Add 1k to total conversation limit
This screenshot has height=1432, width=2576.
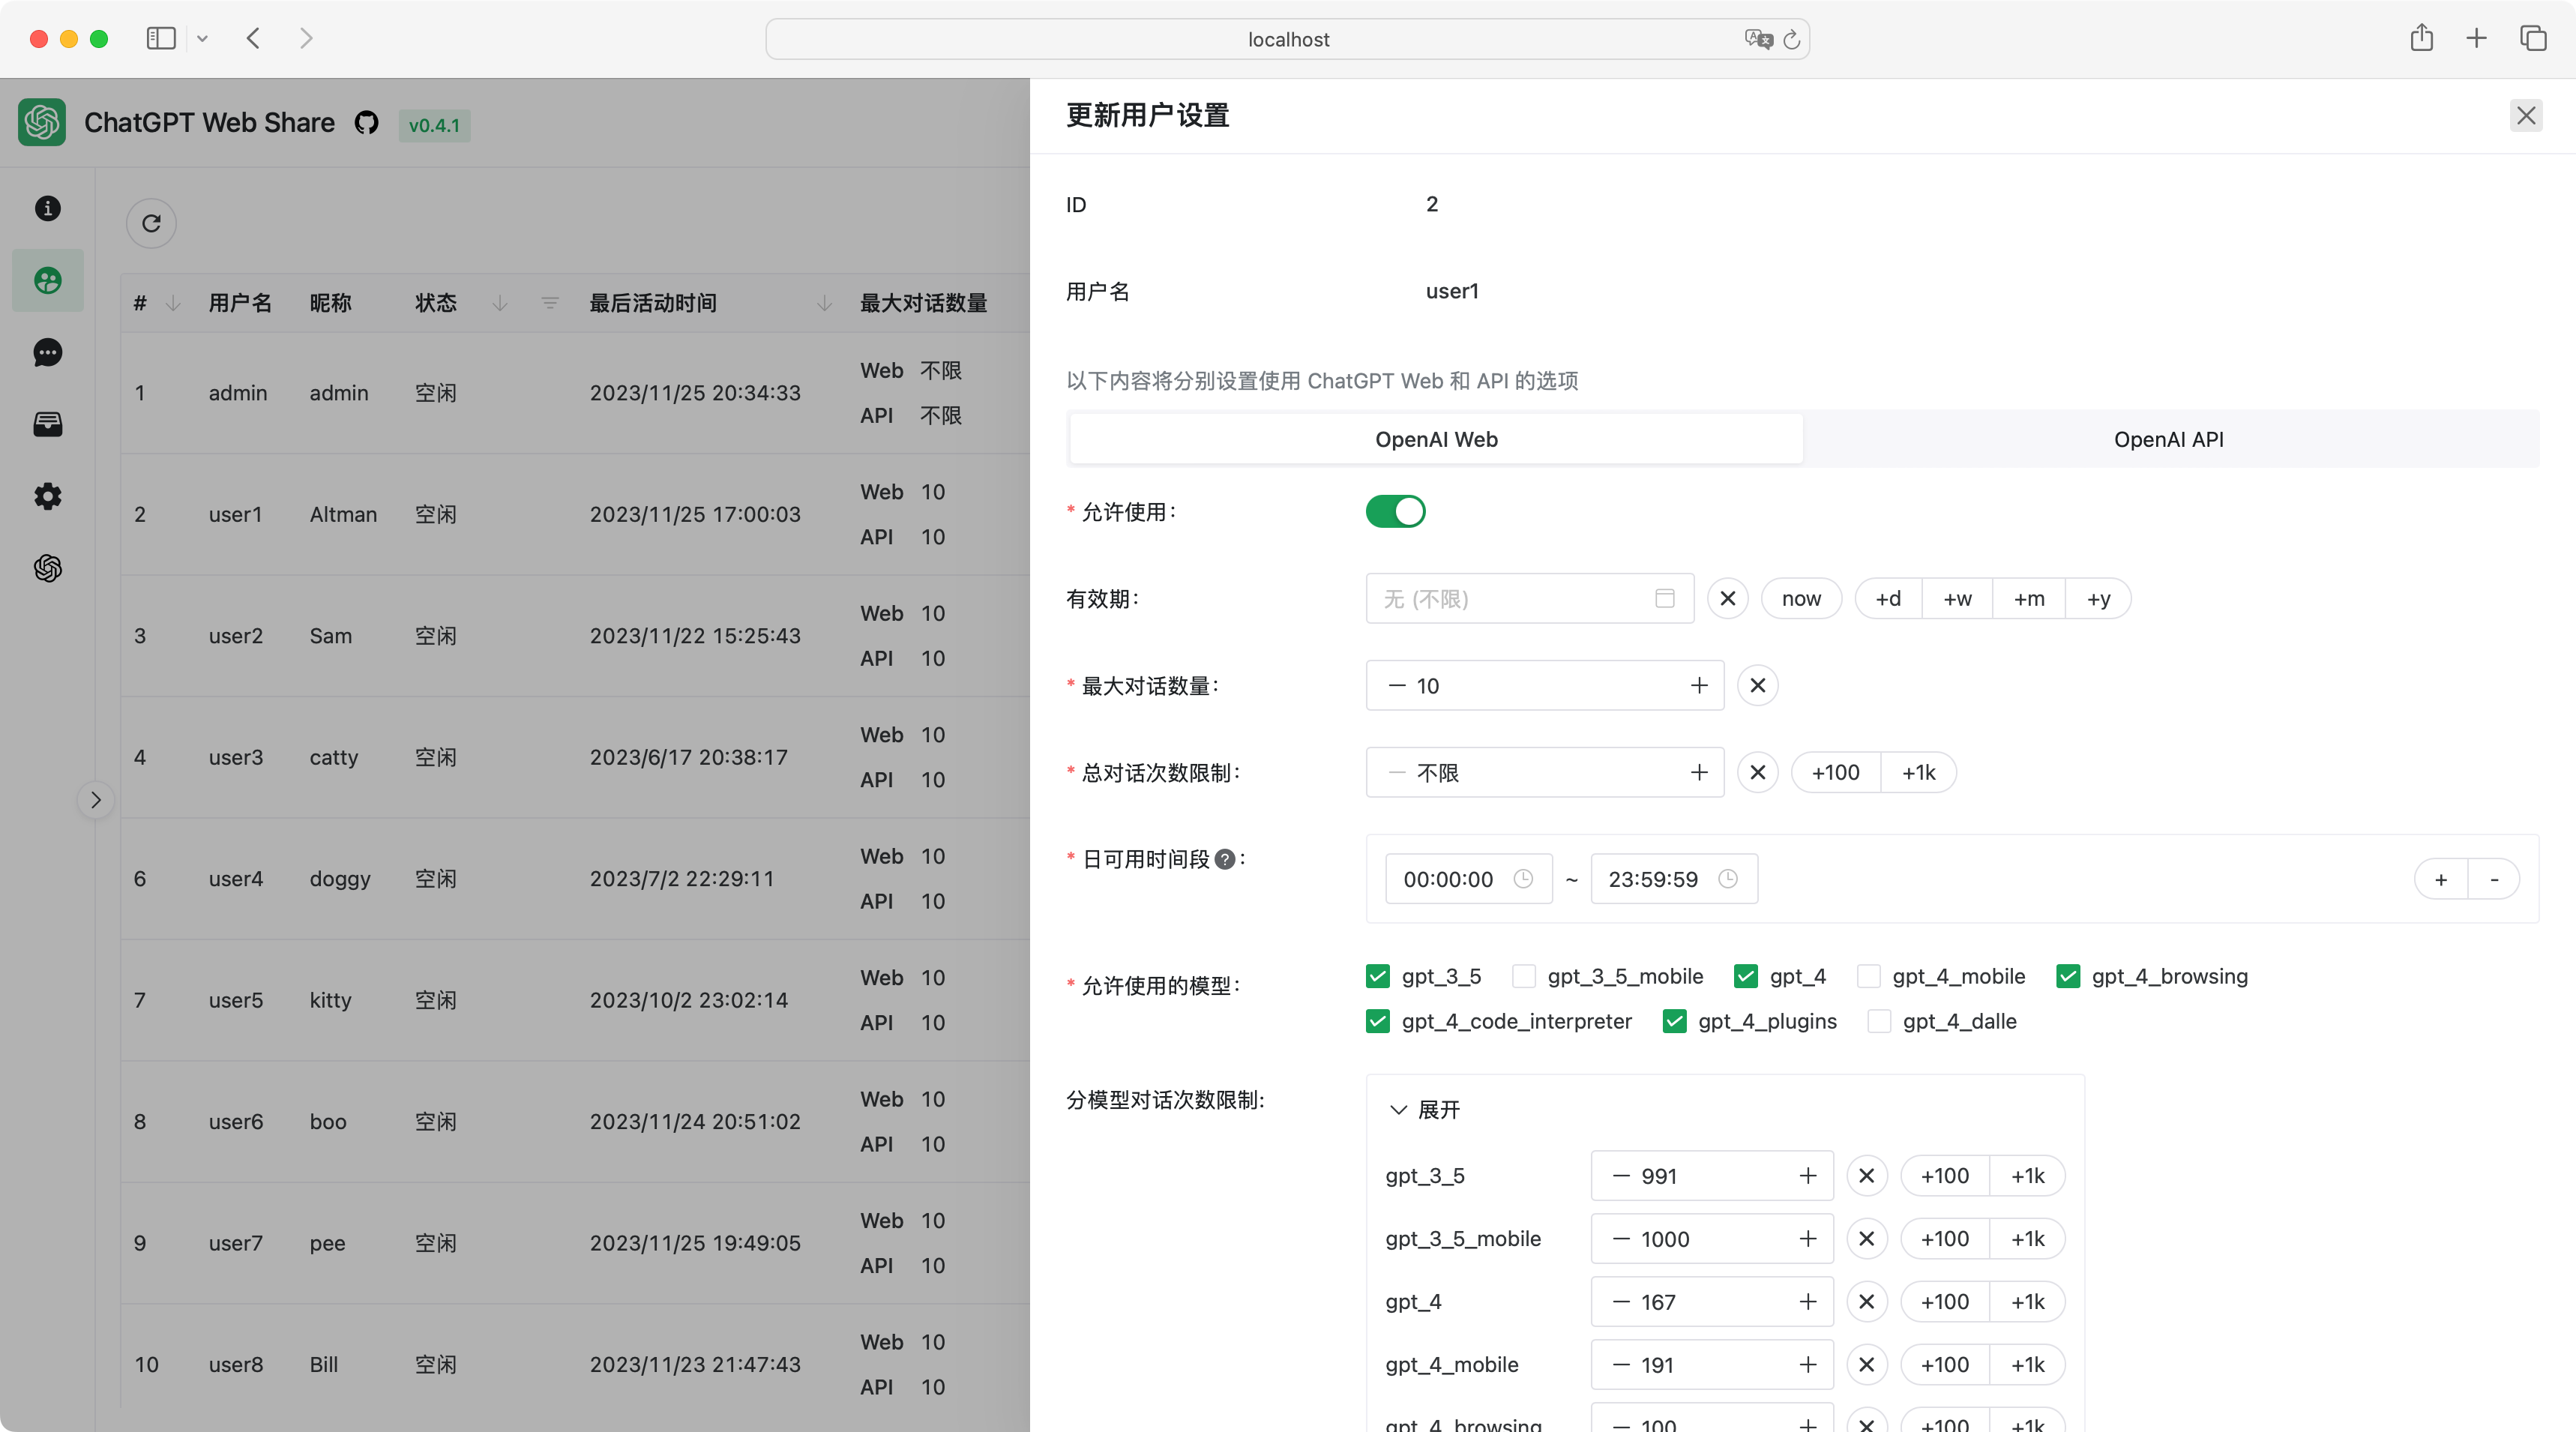click(1918, 772)
